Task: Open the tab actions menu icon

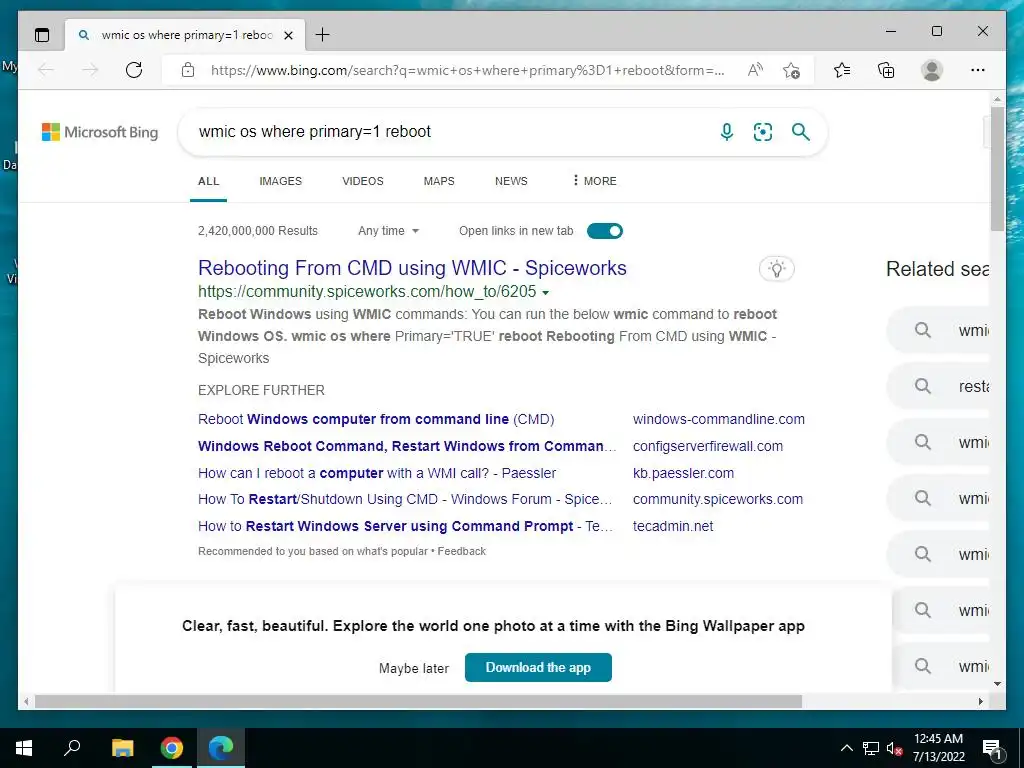Action: click(x=42, y=35)
